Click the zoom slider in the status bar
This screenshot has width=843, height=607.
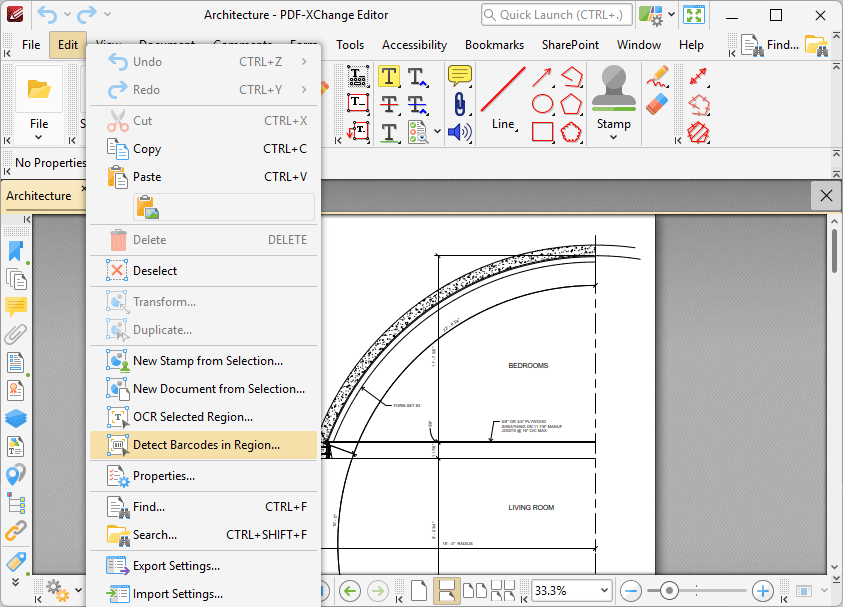[x=670, y=590]
